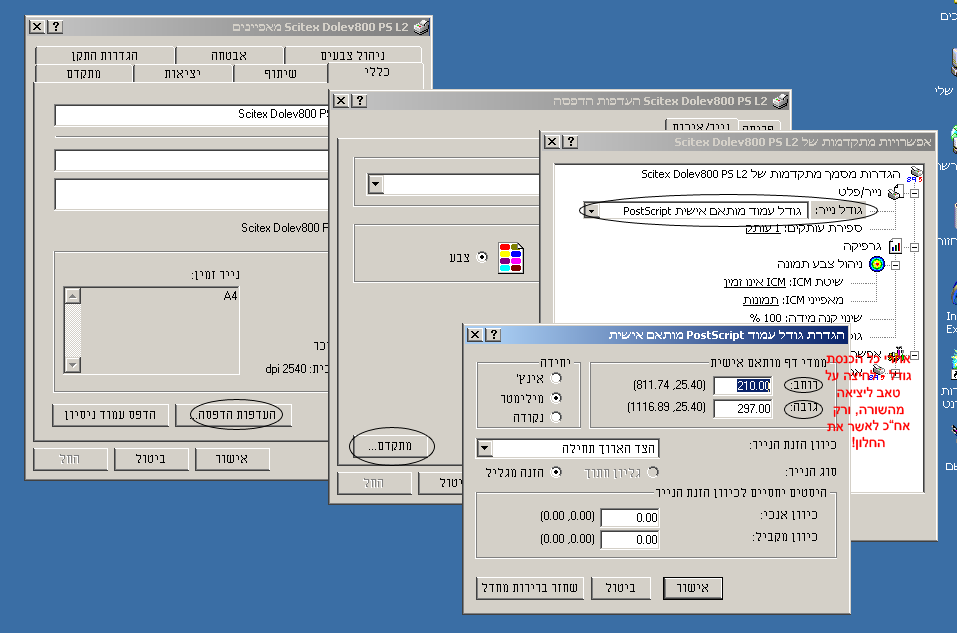This screenshot has height=633, width=957.
Task: Click the printer icon in the העדפות הדפסה title bar
Action: [x=780, y=101]
